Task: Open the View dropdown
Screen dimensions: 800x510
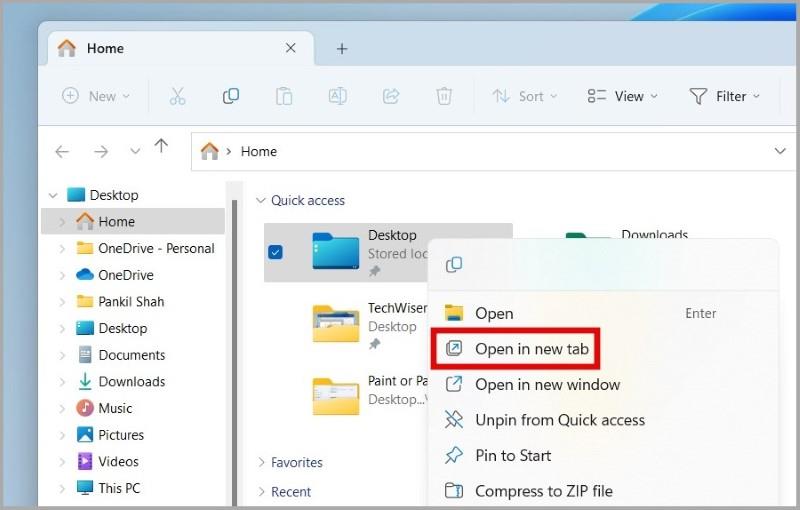Action: pos(622,96)
